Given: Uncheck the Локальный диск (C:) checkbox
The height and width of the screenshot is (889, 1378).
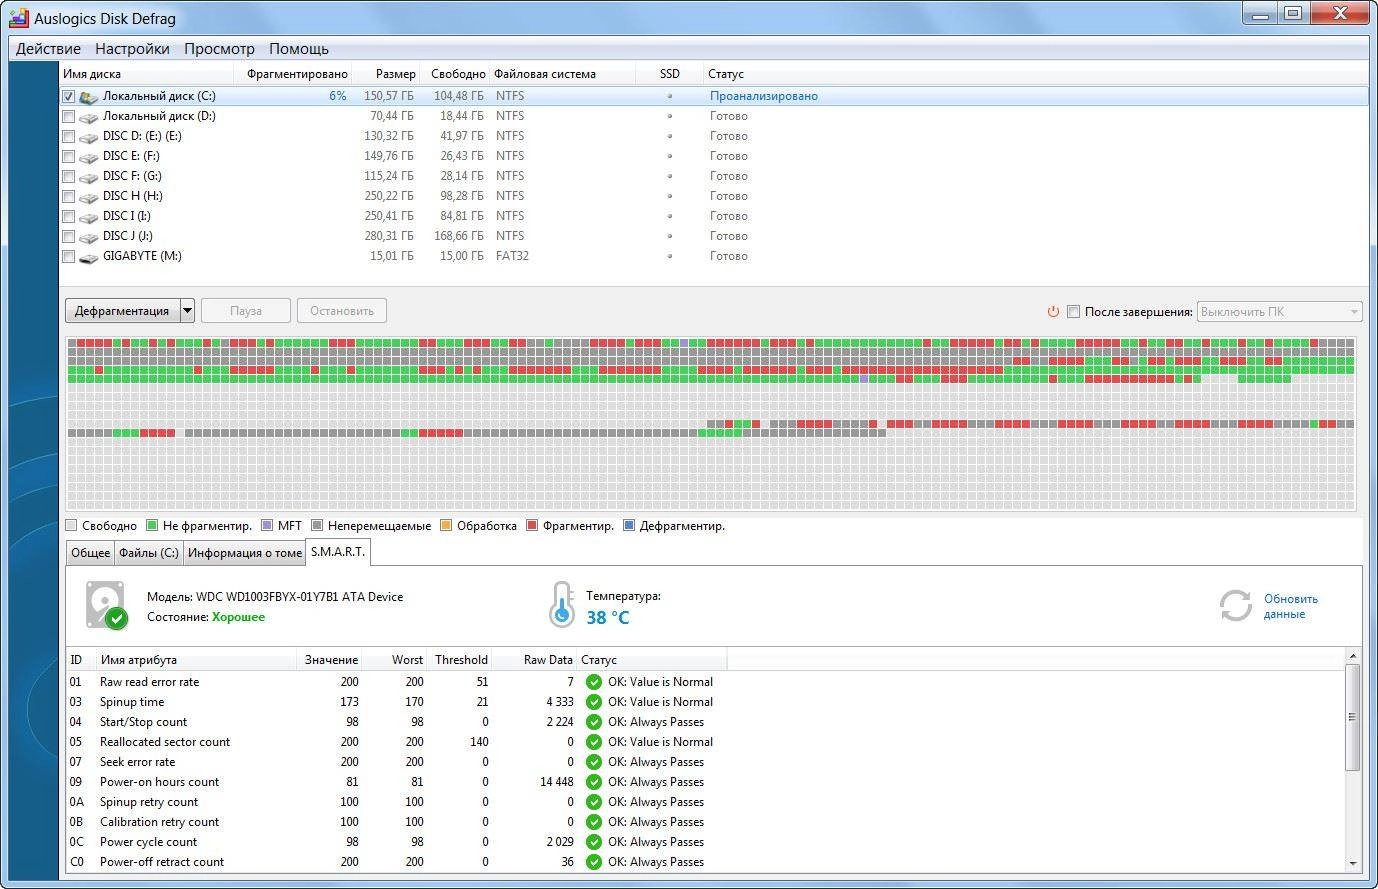Looking at the screenshot, I should (x=68, y=97).
